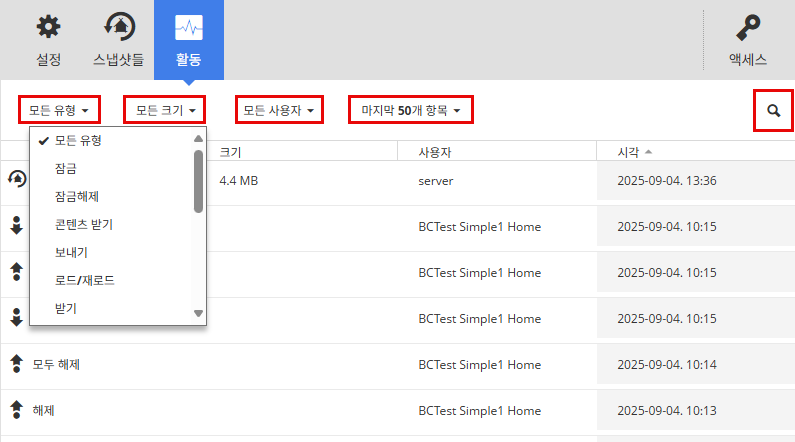Expand the 마지막 50개 항목 dropdown
The image size is (795, 442).
click(410, 109)
